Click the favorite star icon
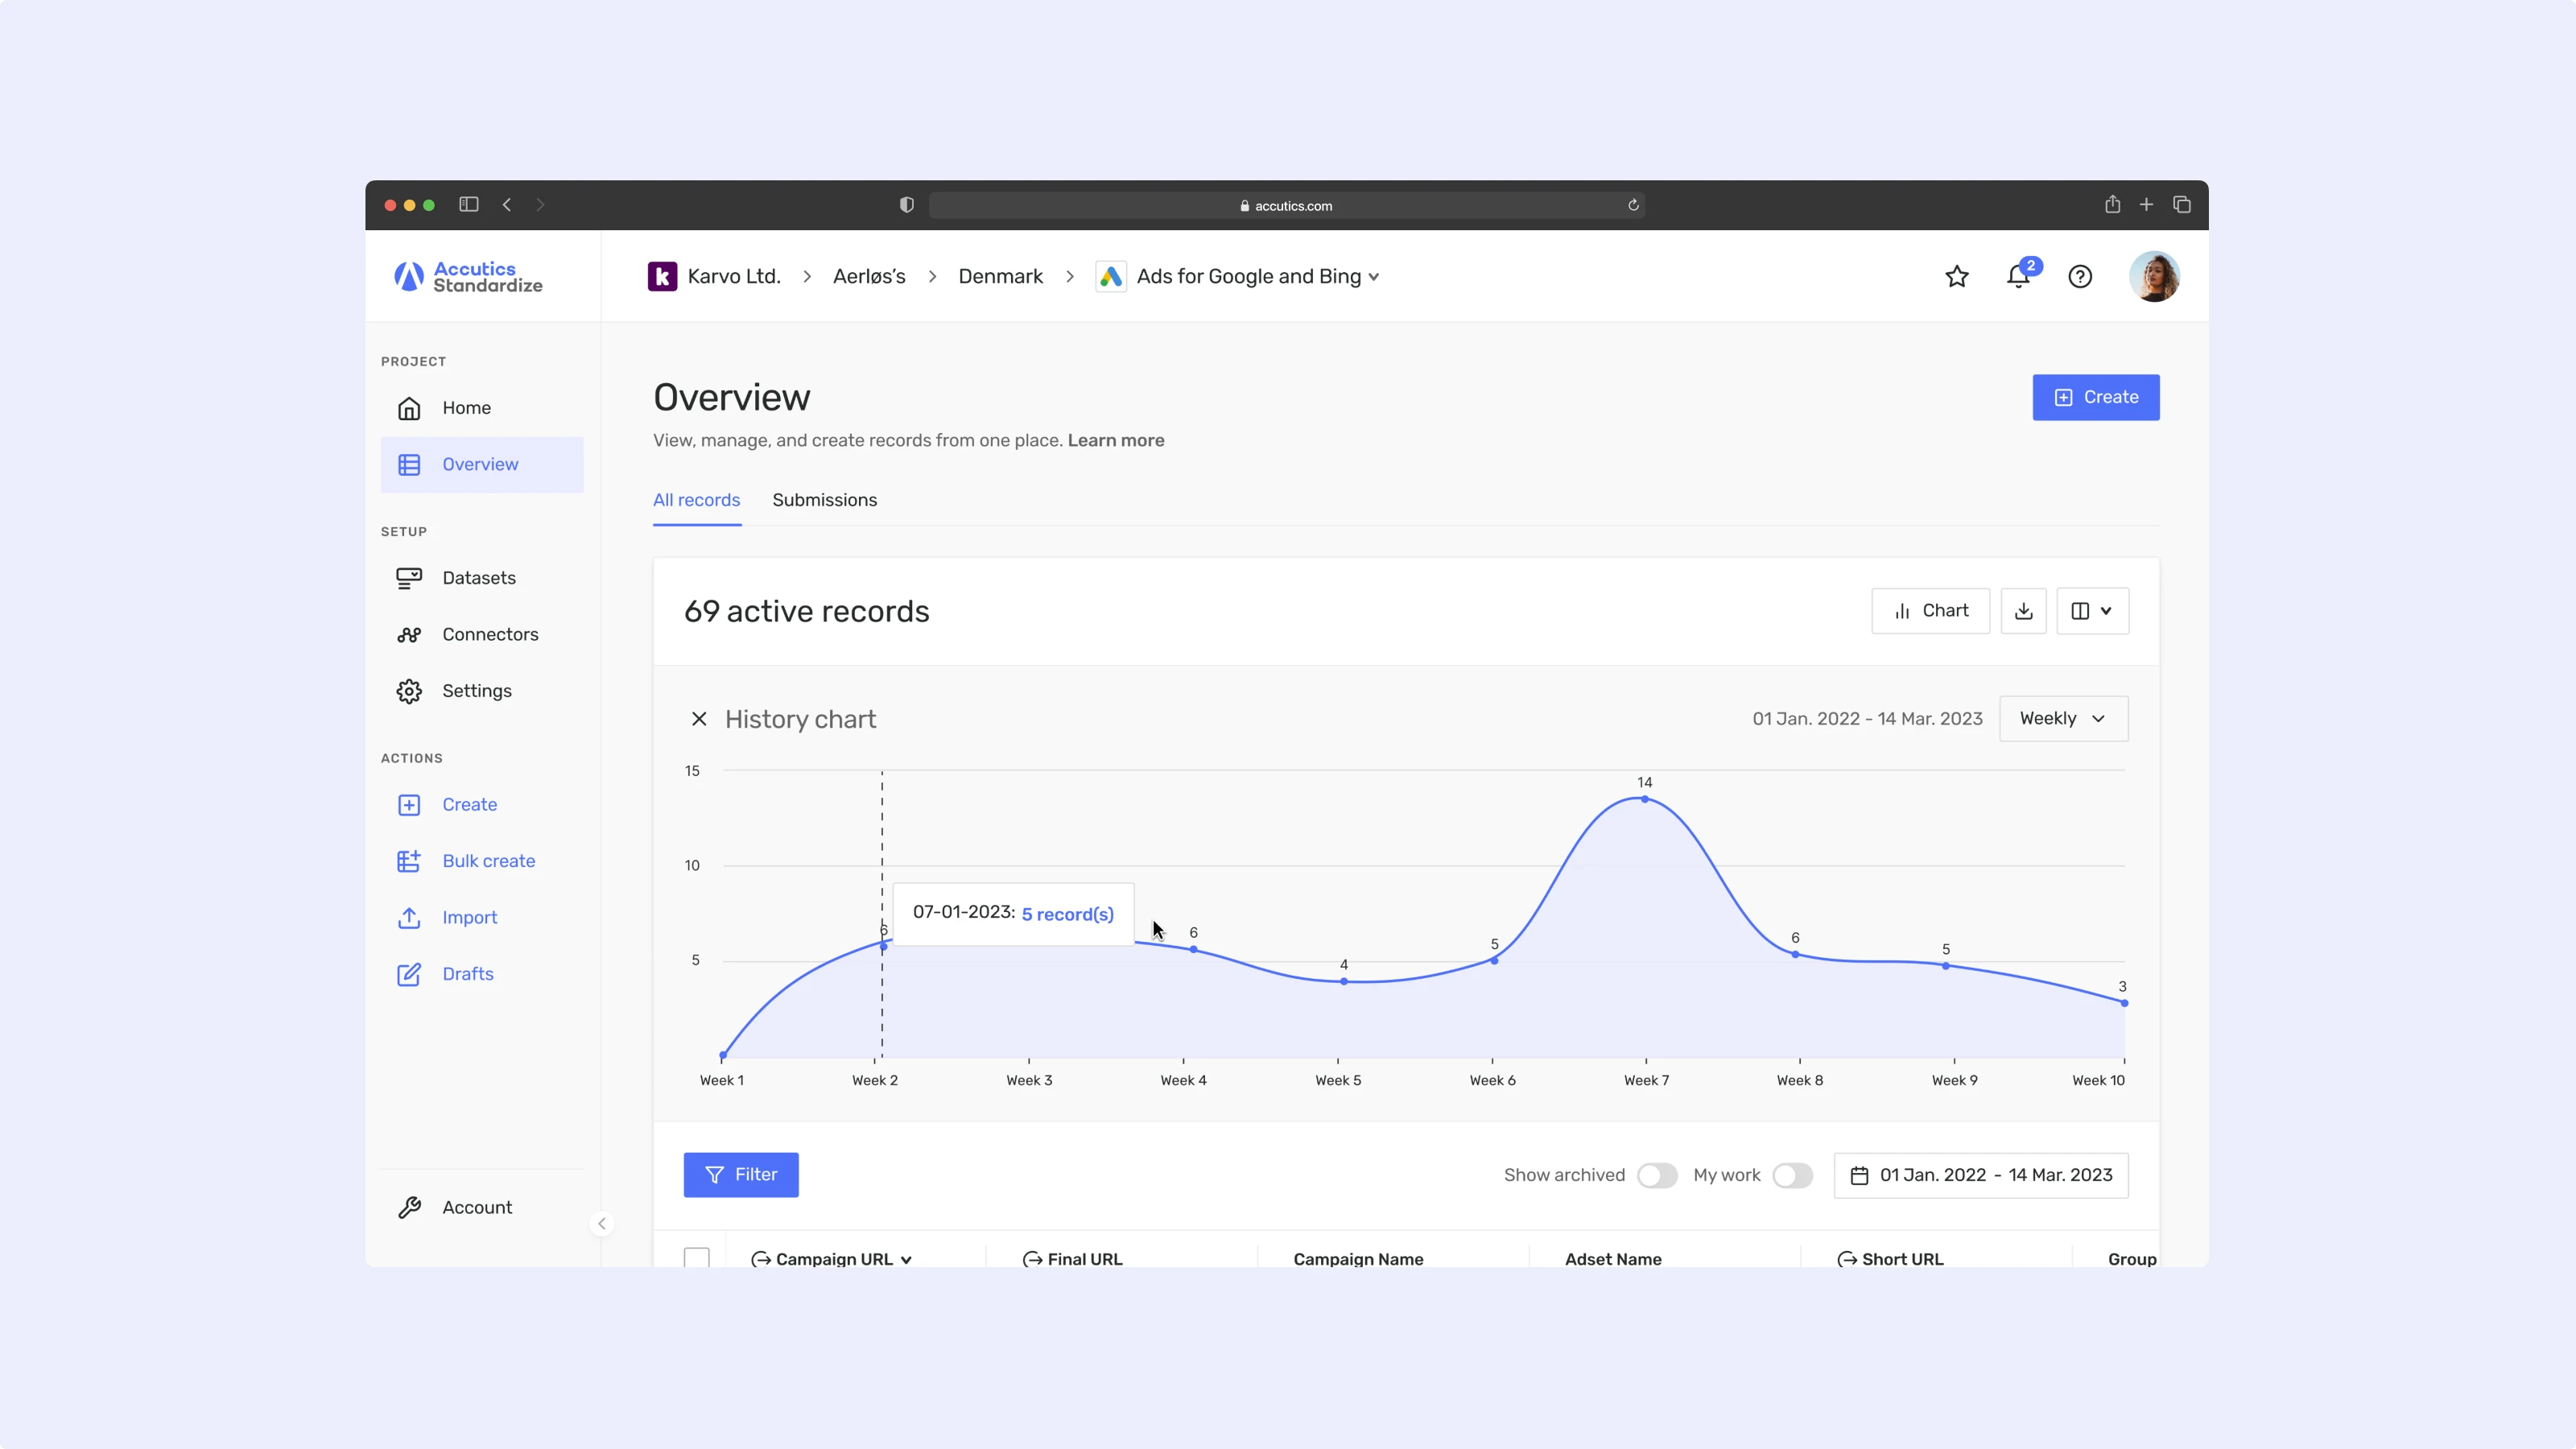2576x1449 pixels. [1956, 277]
